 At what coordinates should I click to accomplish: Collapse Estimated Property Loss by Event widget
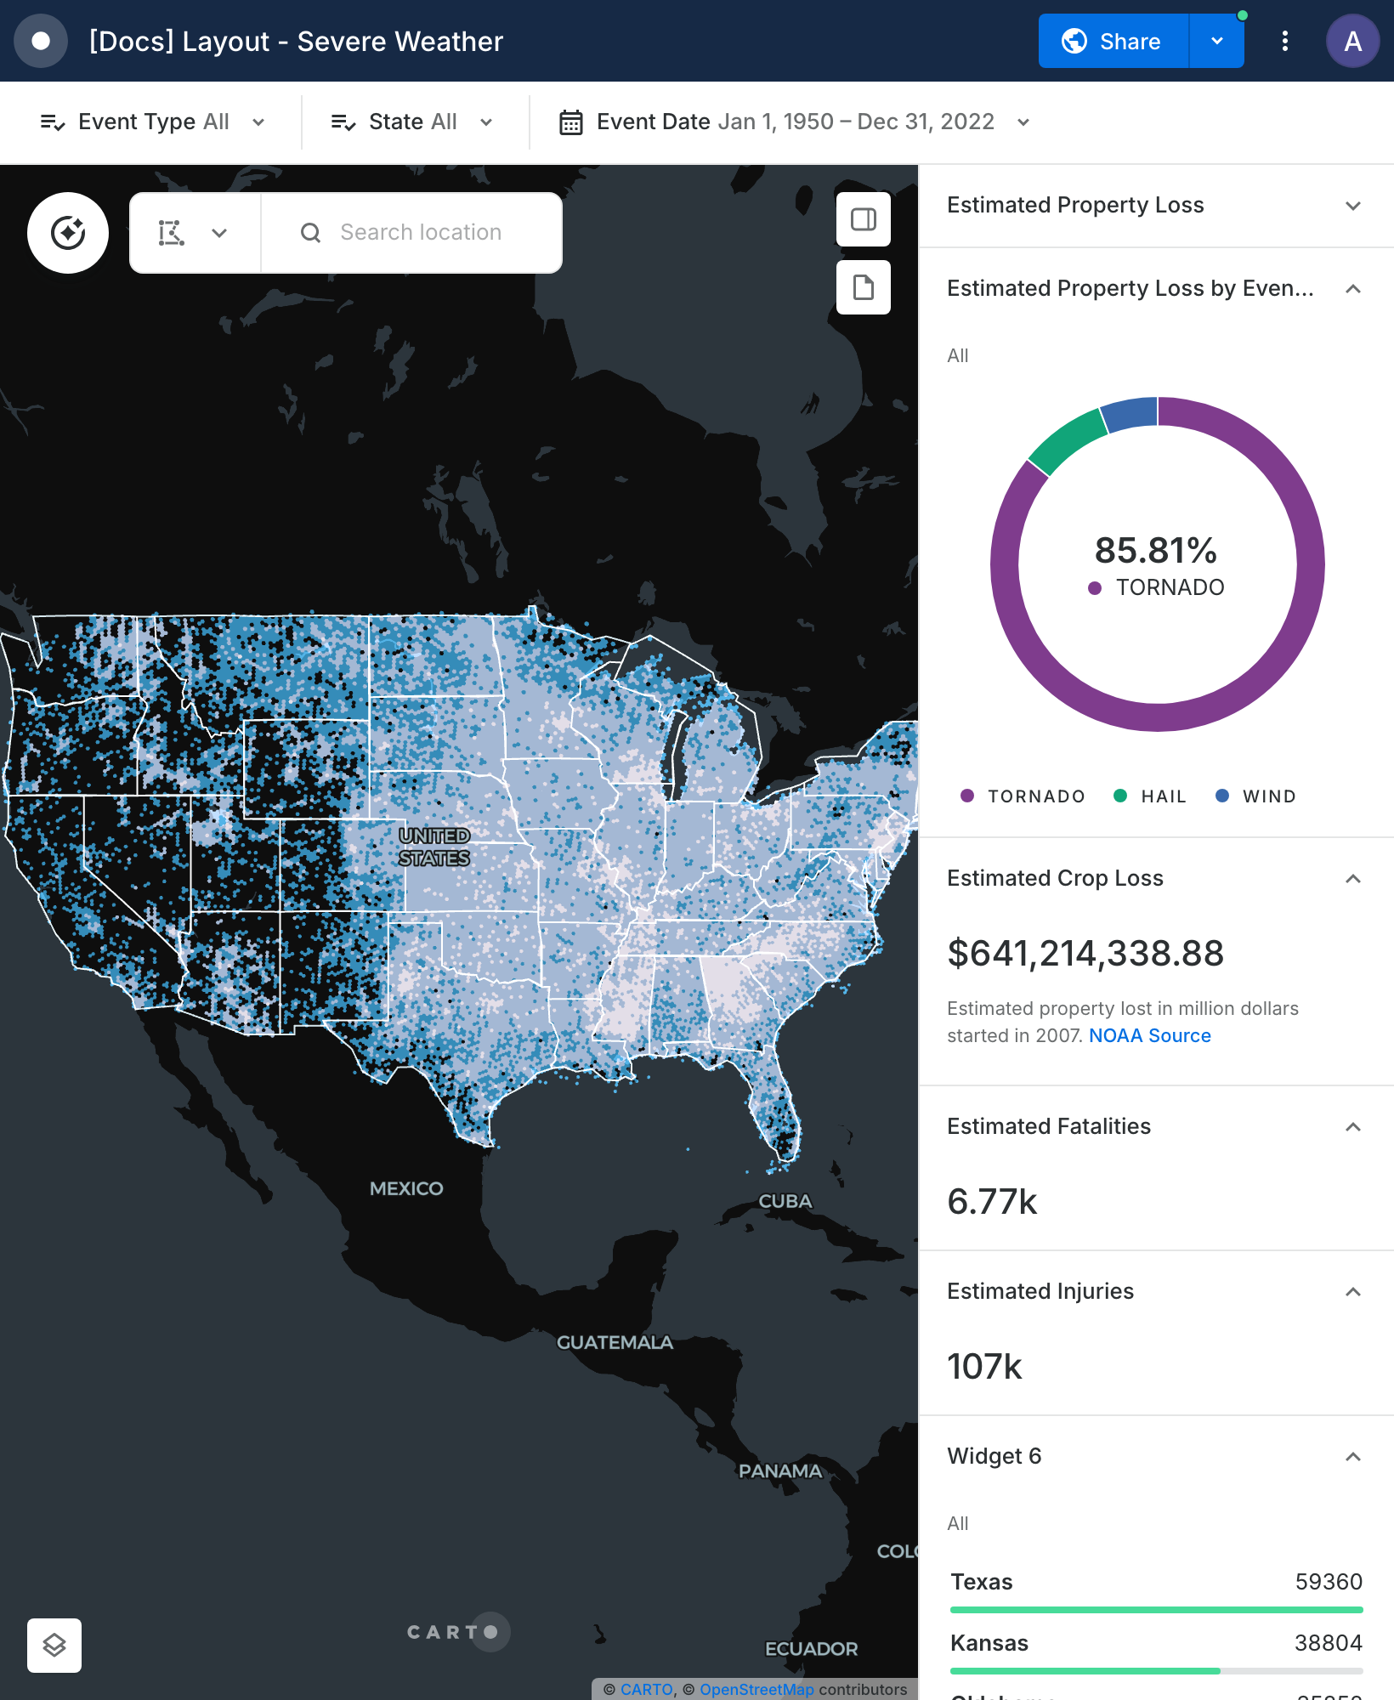[x=1352, y=289]
